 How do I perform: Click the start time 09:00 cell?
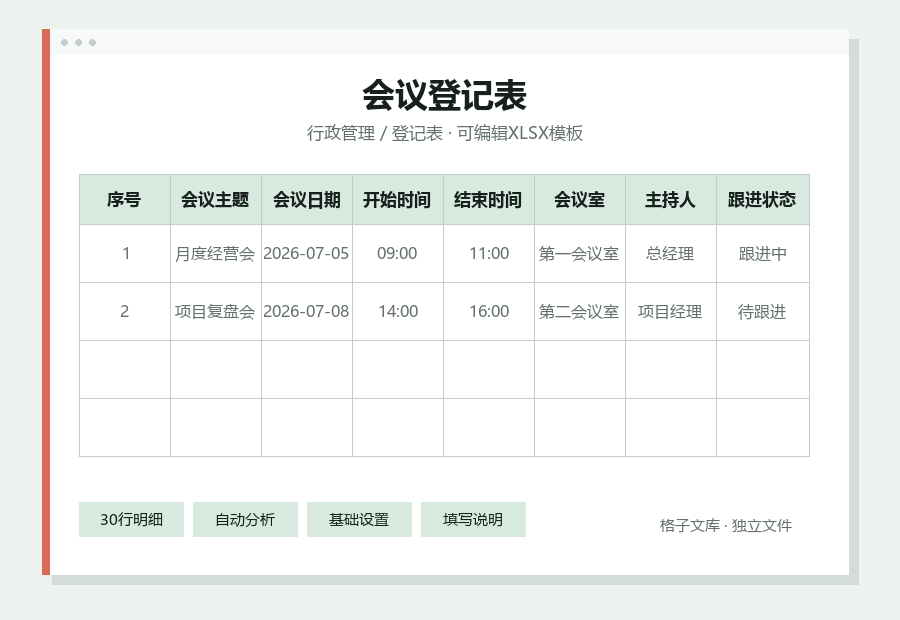tap(398, 253)
